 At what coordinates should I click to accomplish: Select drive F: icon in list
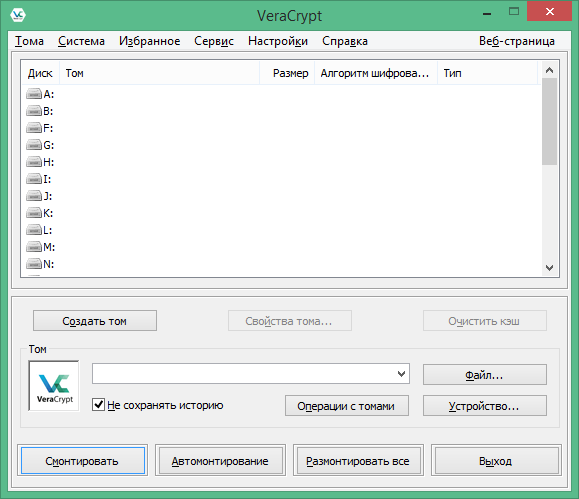pos(34,128)
